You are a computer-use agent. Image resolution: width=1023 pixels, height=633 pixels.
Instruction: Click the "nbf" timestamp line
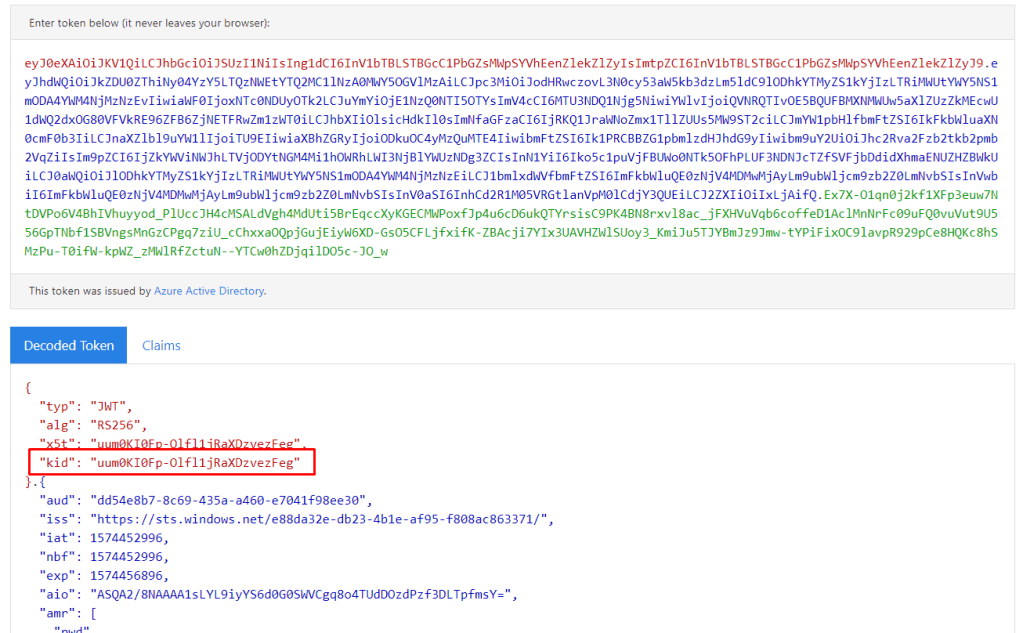tap(104, 557)
